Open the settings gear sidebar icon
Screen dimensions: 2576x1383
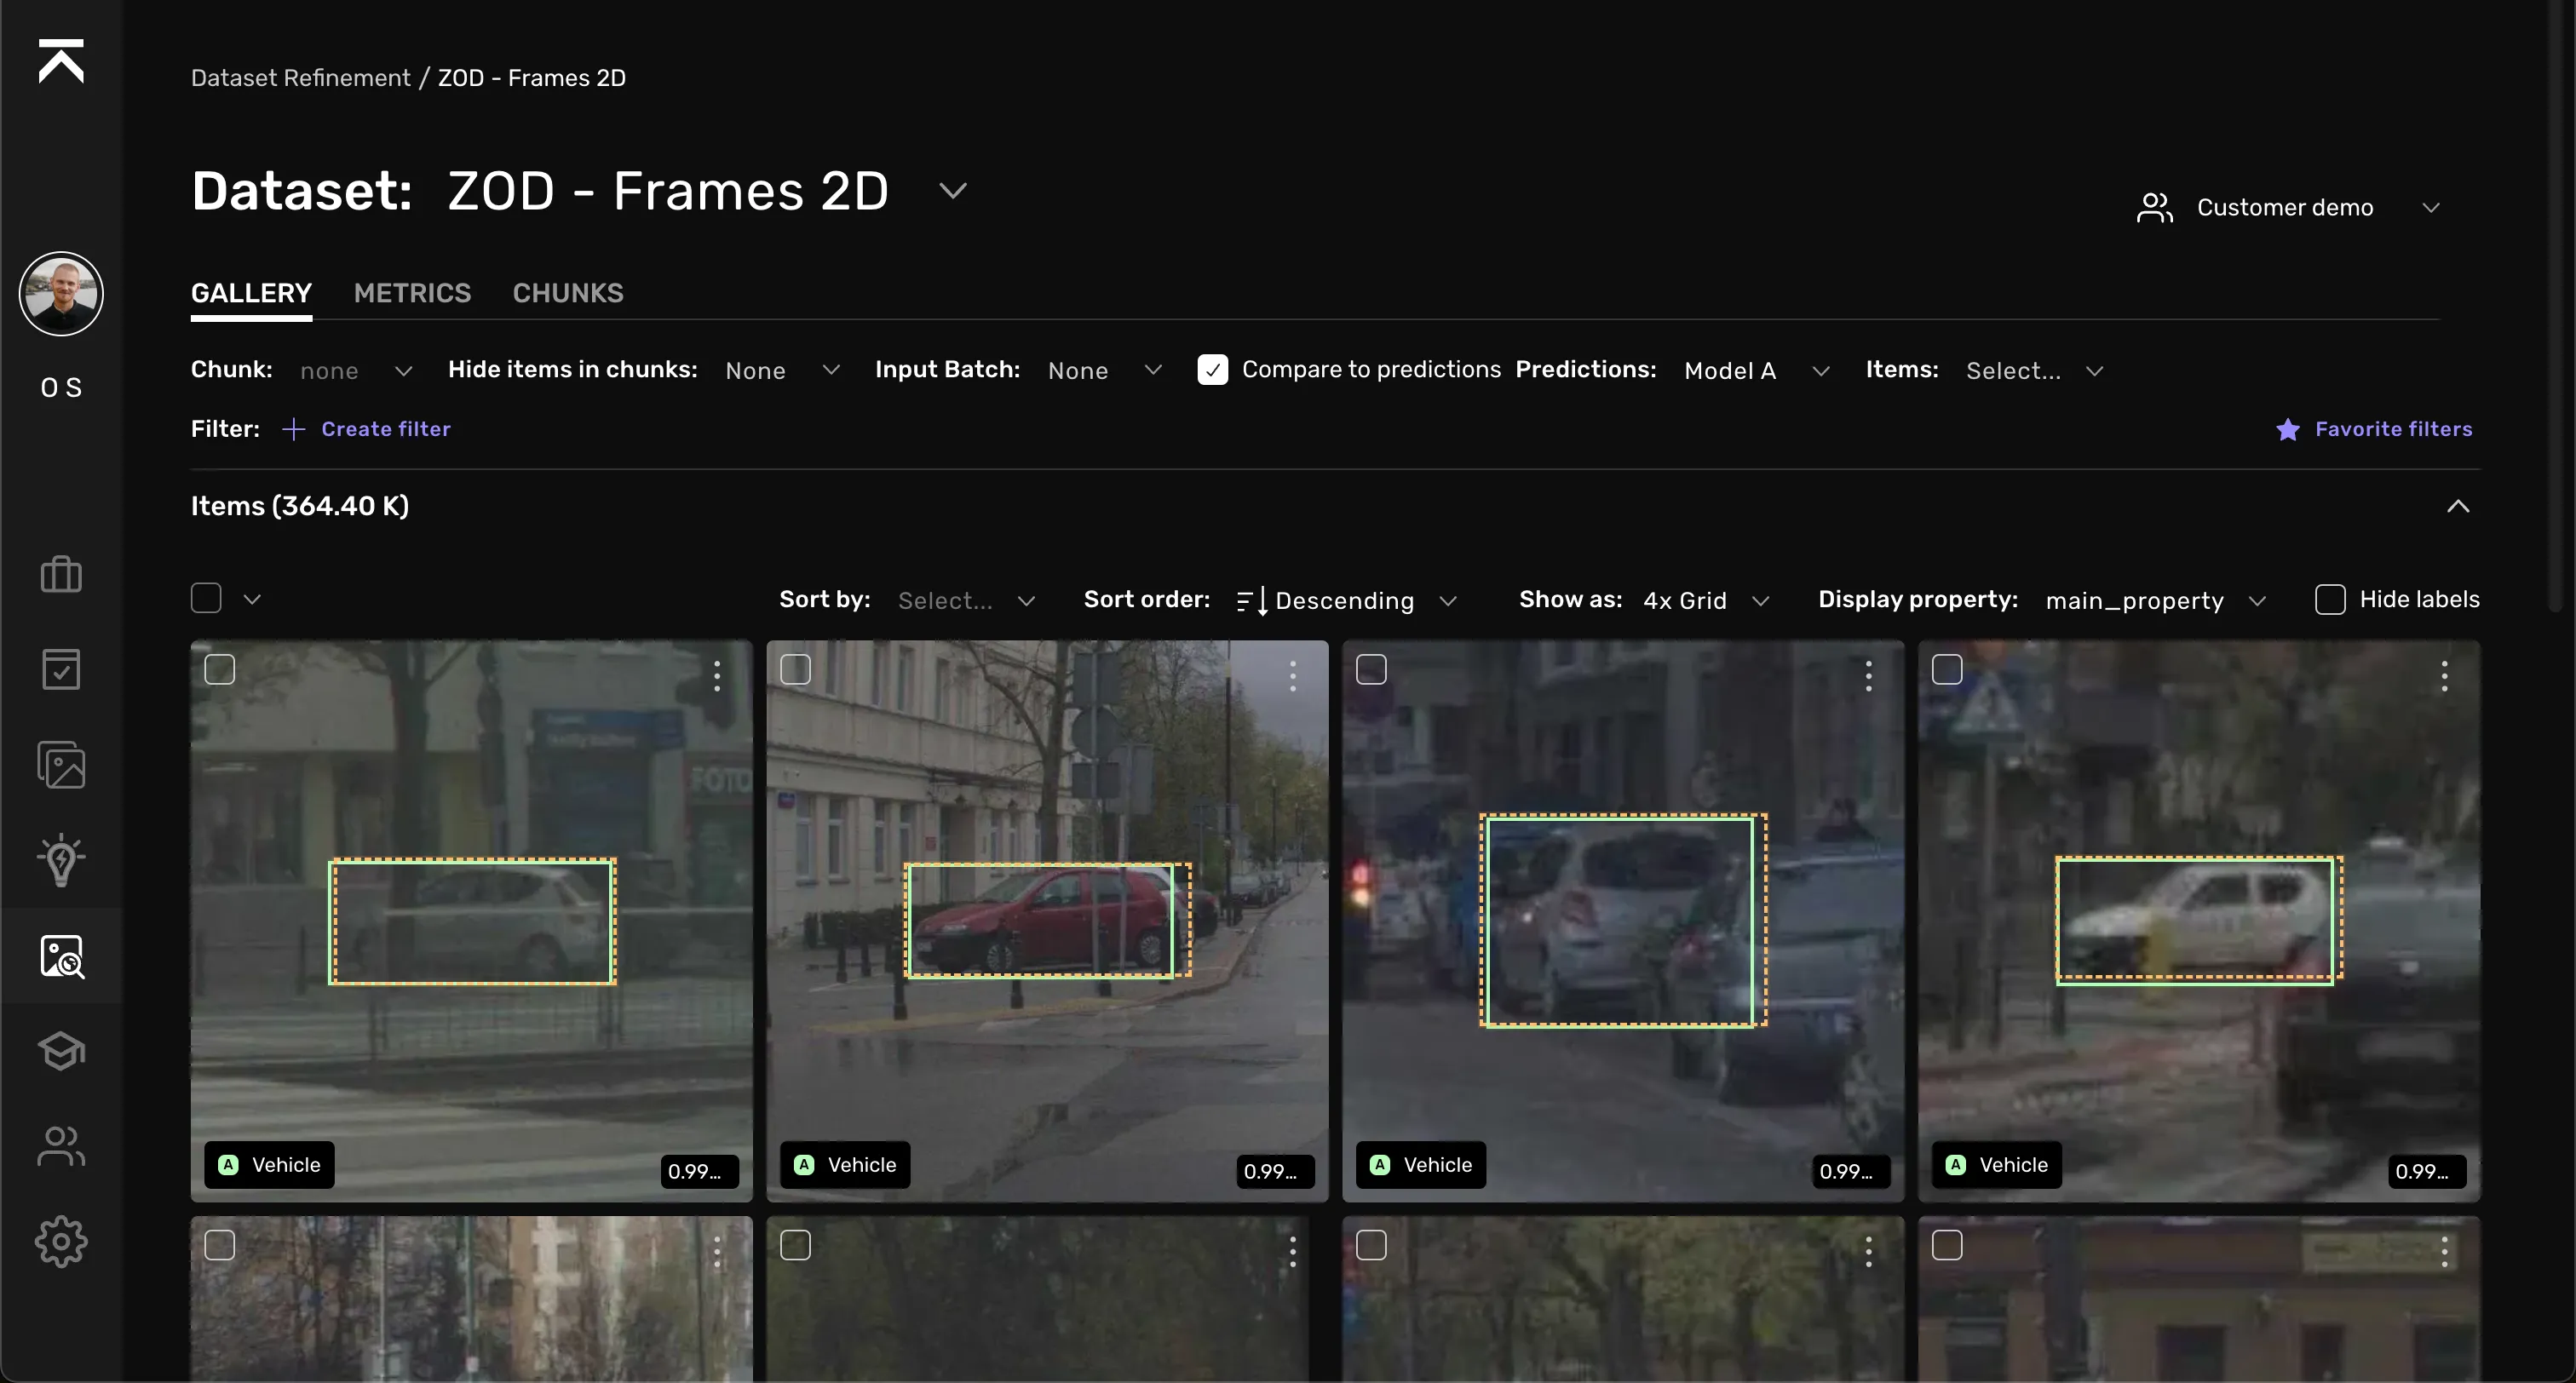(61, 1242)
